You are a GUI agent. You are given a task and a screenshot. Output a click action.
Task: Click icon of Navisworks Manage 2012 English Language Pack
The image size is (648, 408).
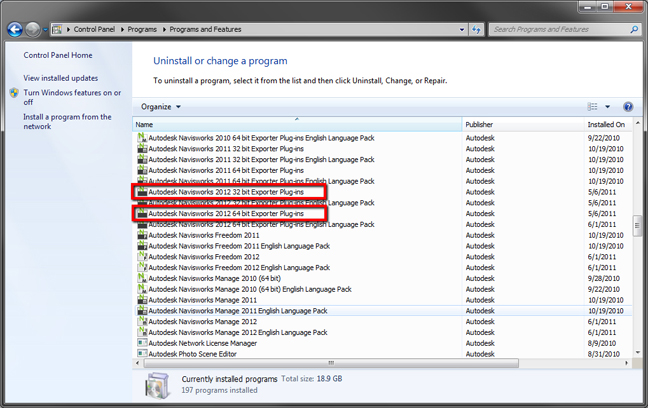pos(142,332)
